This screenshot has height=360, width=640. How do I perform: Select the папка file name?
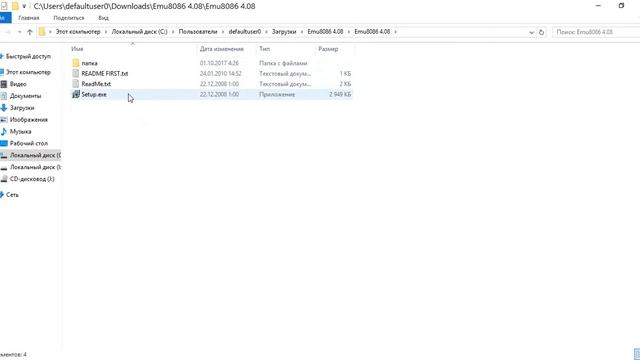pos(89,63)
